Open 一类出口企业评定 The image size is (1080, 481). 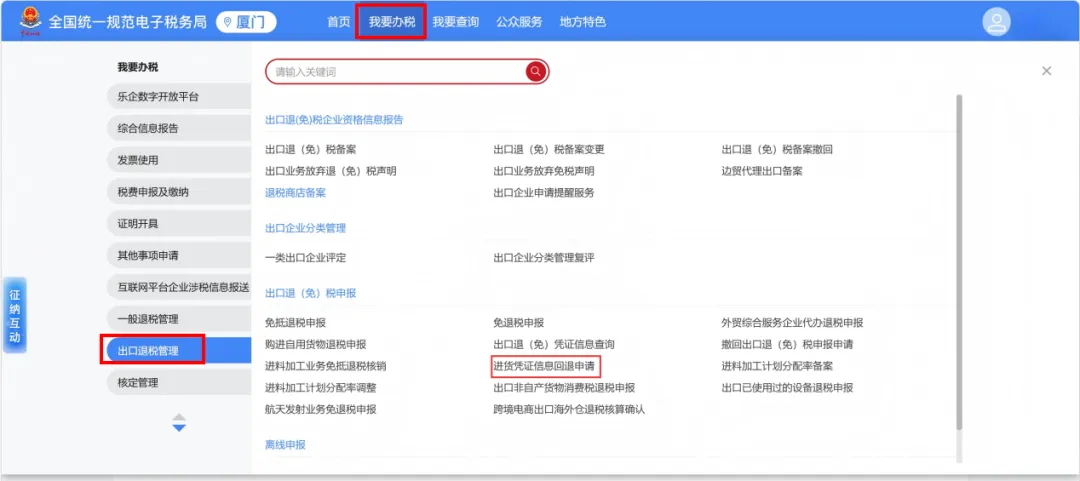[x=305, y=258]
